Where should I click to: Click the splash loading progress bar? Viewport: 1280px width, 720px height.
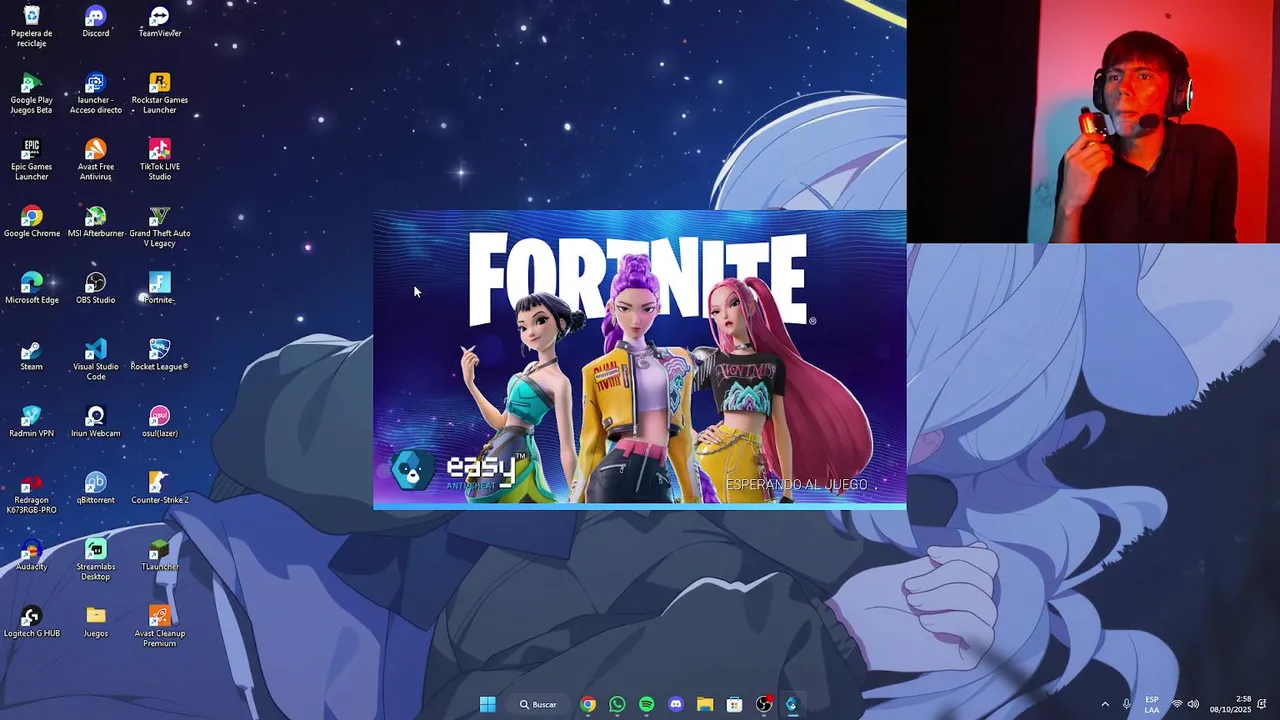(x=640, y=506)
